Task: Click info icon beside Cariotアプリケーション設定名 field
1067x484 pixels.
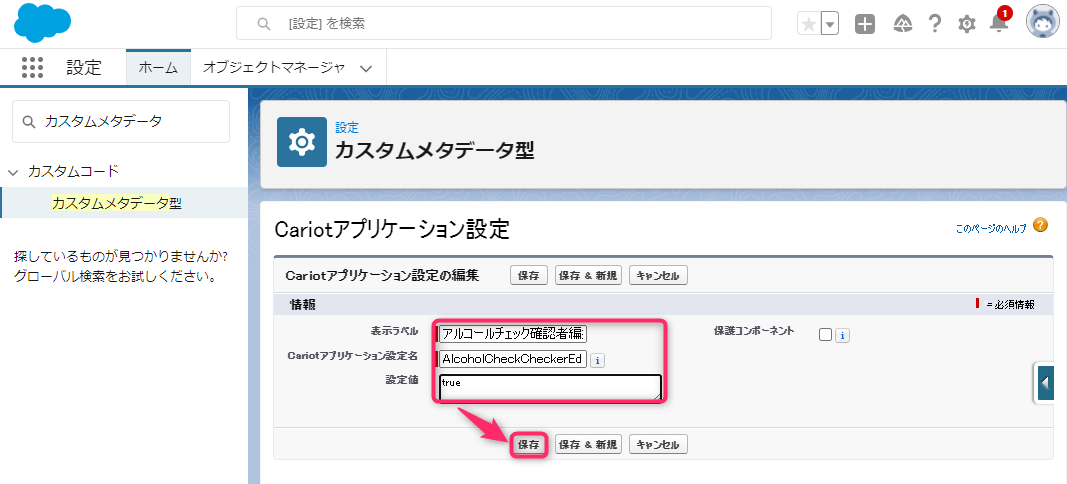Action: point(597,359)
